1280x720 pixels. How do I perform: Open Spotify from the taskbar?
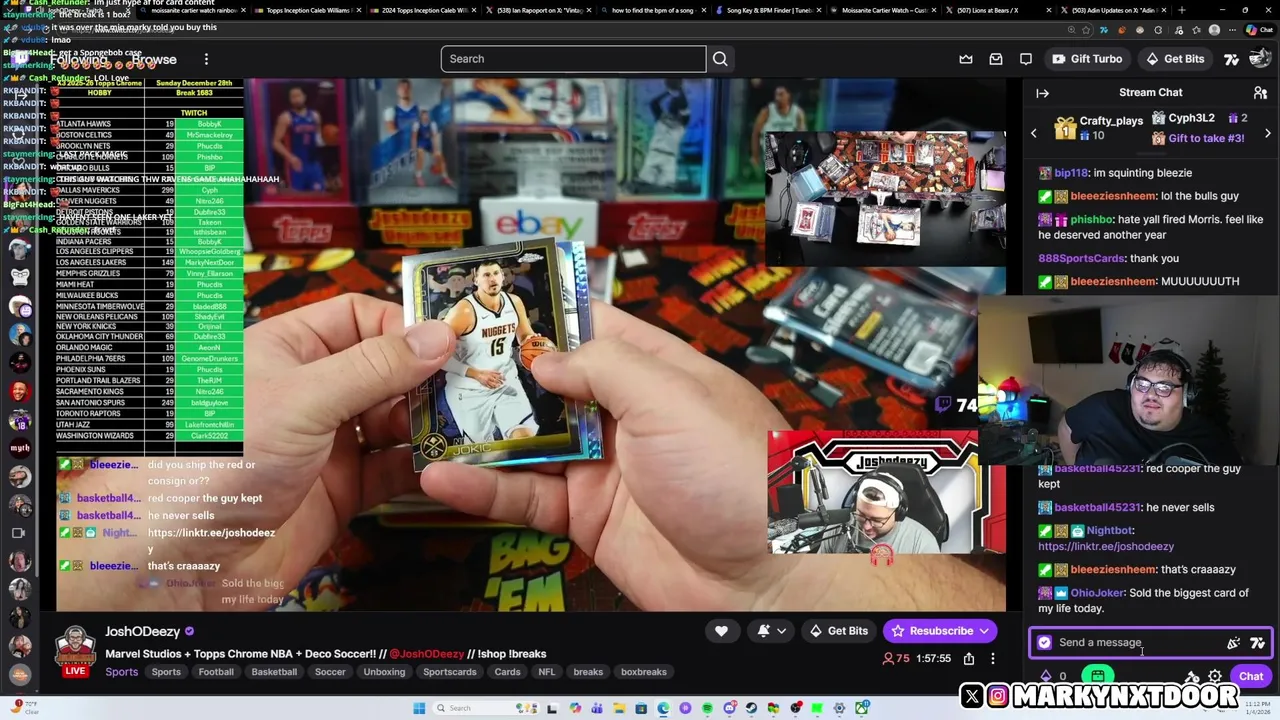tap(708, 708)
